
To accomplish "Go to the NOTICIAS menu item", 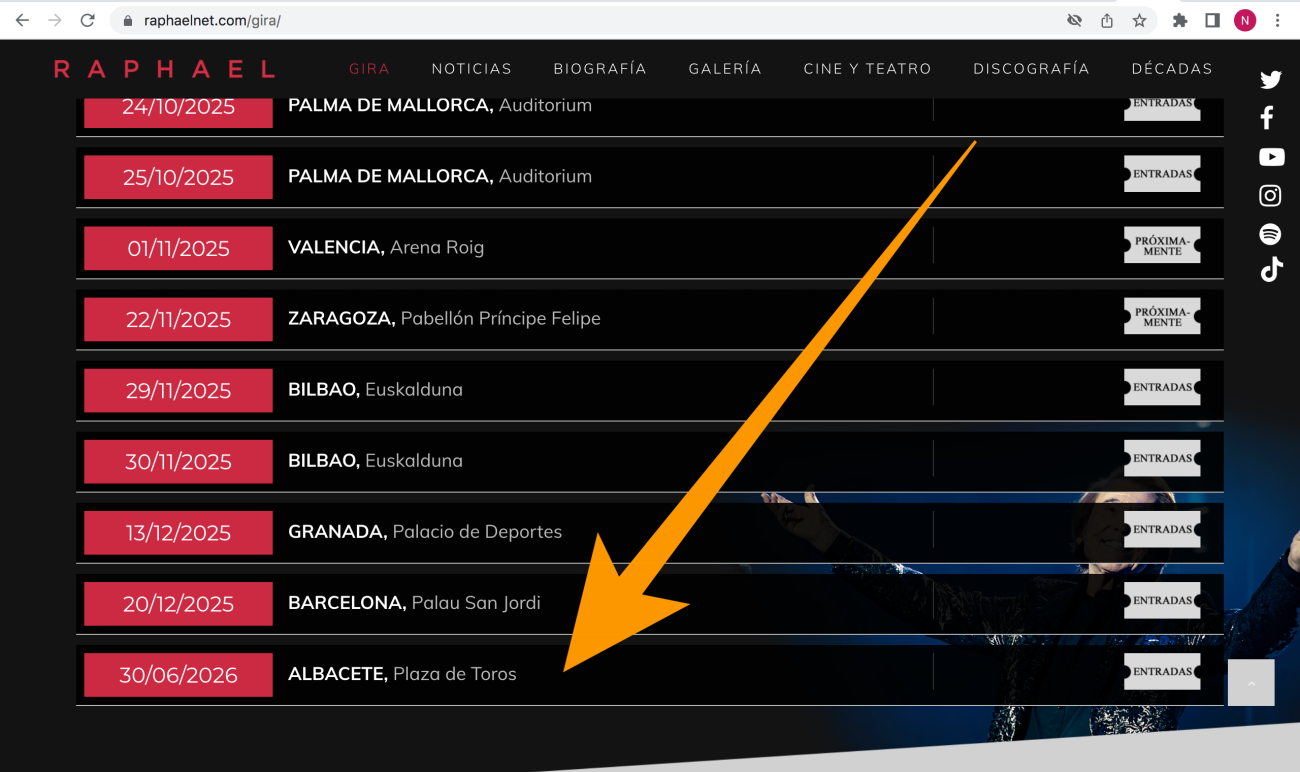I will [x=471, y=69].
